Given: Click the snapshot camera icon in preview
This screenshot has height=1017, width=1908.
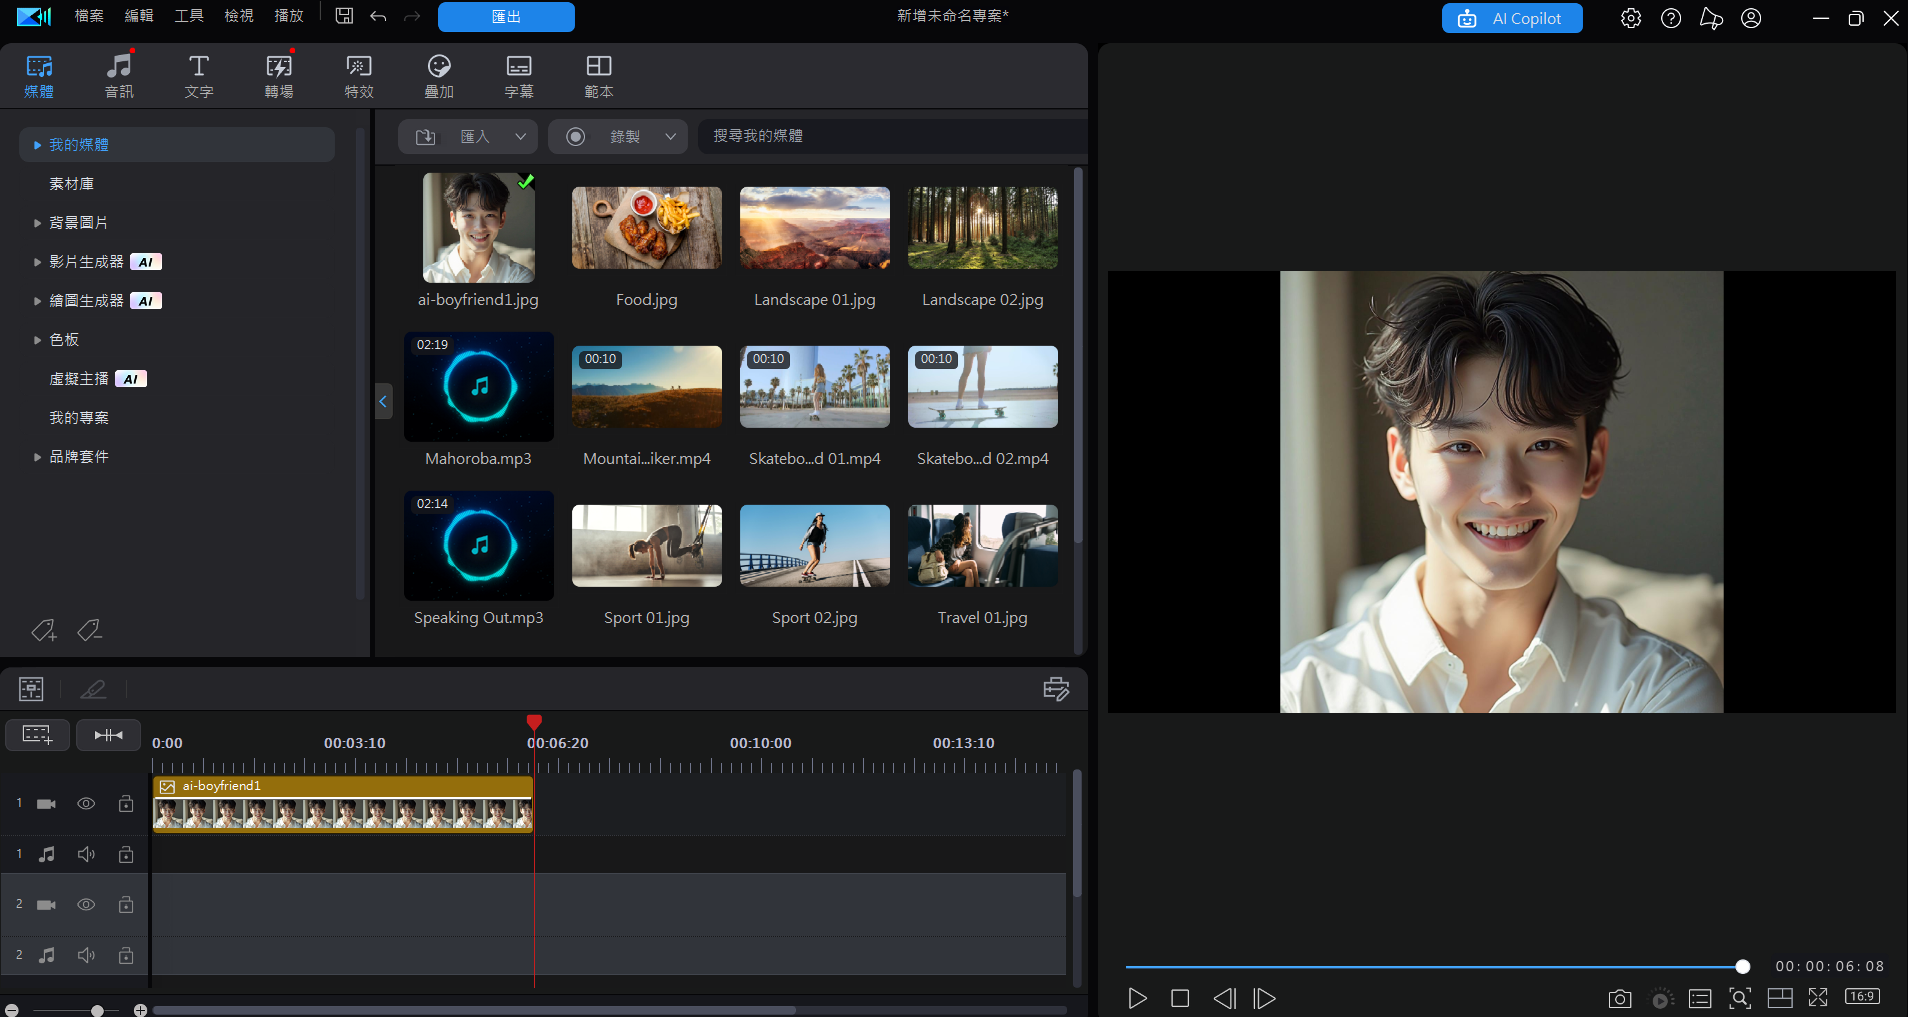Looking at the screenshot, I should point(1620,999).
